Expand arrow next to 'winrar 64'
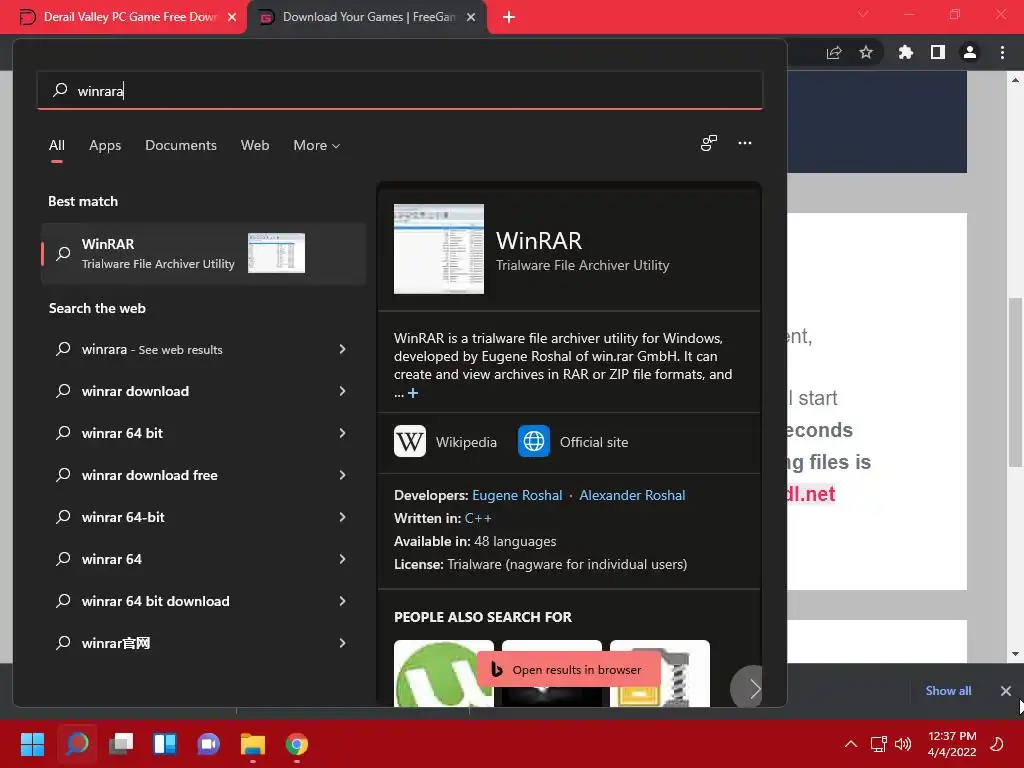The image size is (1024, 768). [x=342, y=559]
